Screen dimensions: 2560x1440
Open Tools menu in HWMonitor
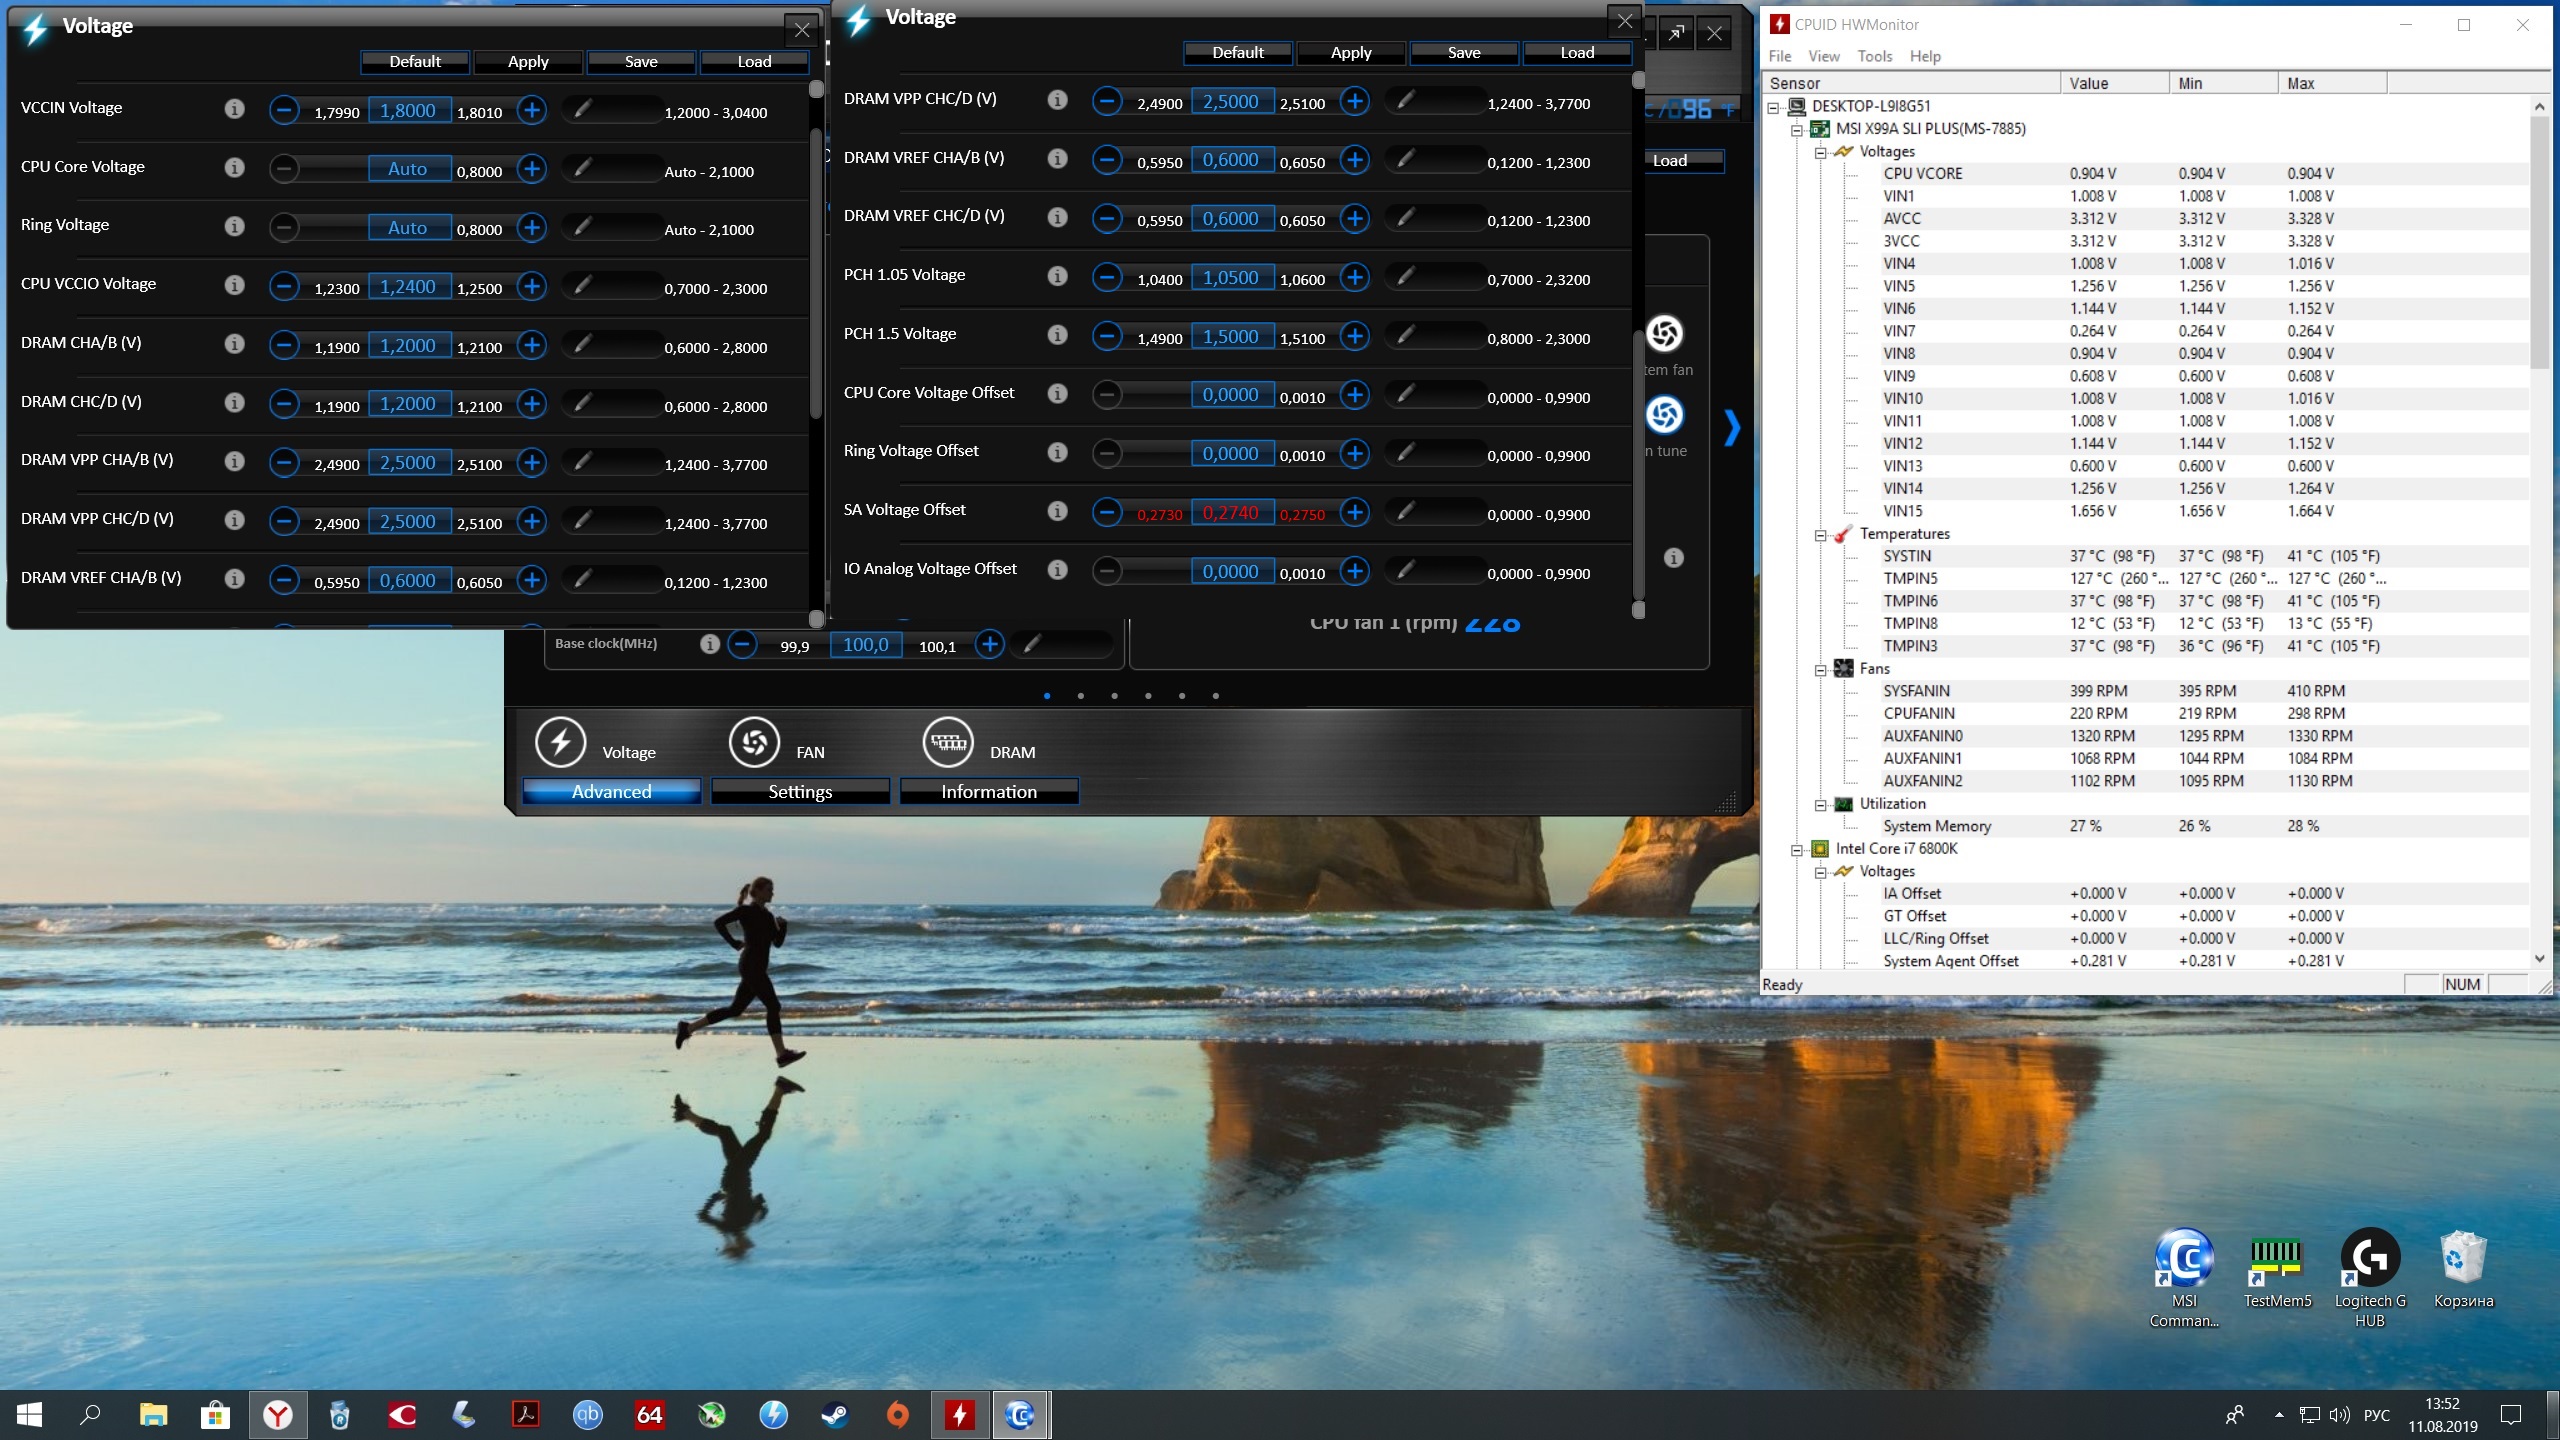point(1874,56)
